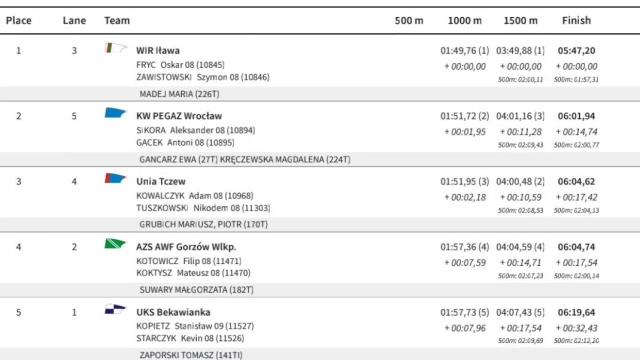Select rower FRYC Oskar 08
Image resolution: width=640 pixels, height=360 pixels.
180,65
